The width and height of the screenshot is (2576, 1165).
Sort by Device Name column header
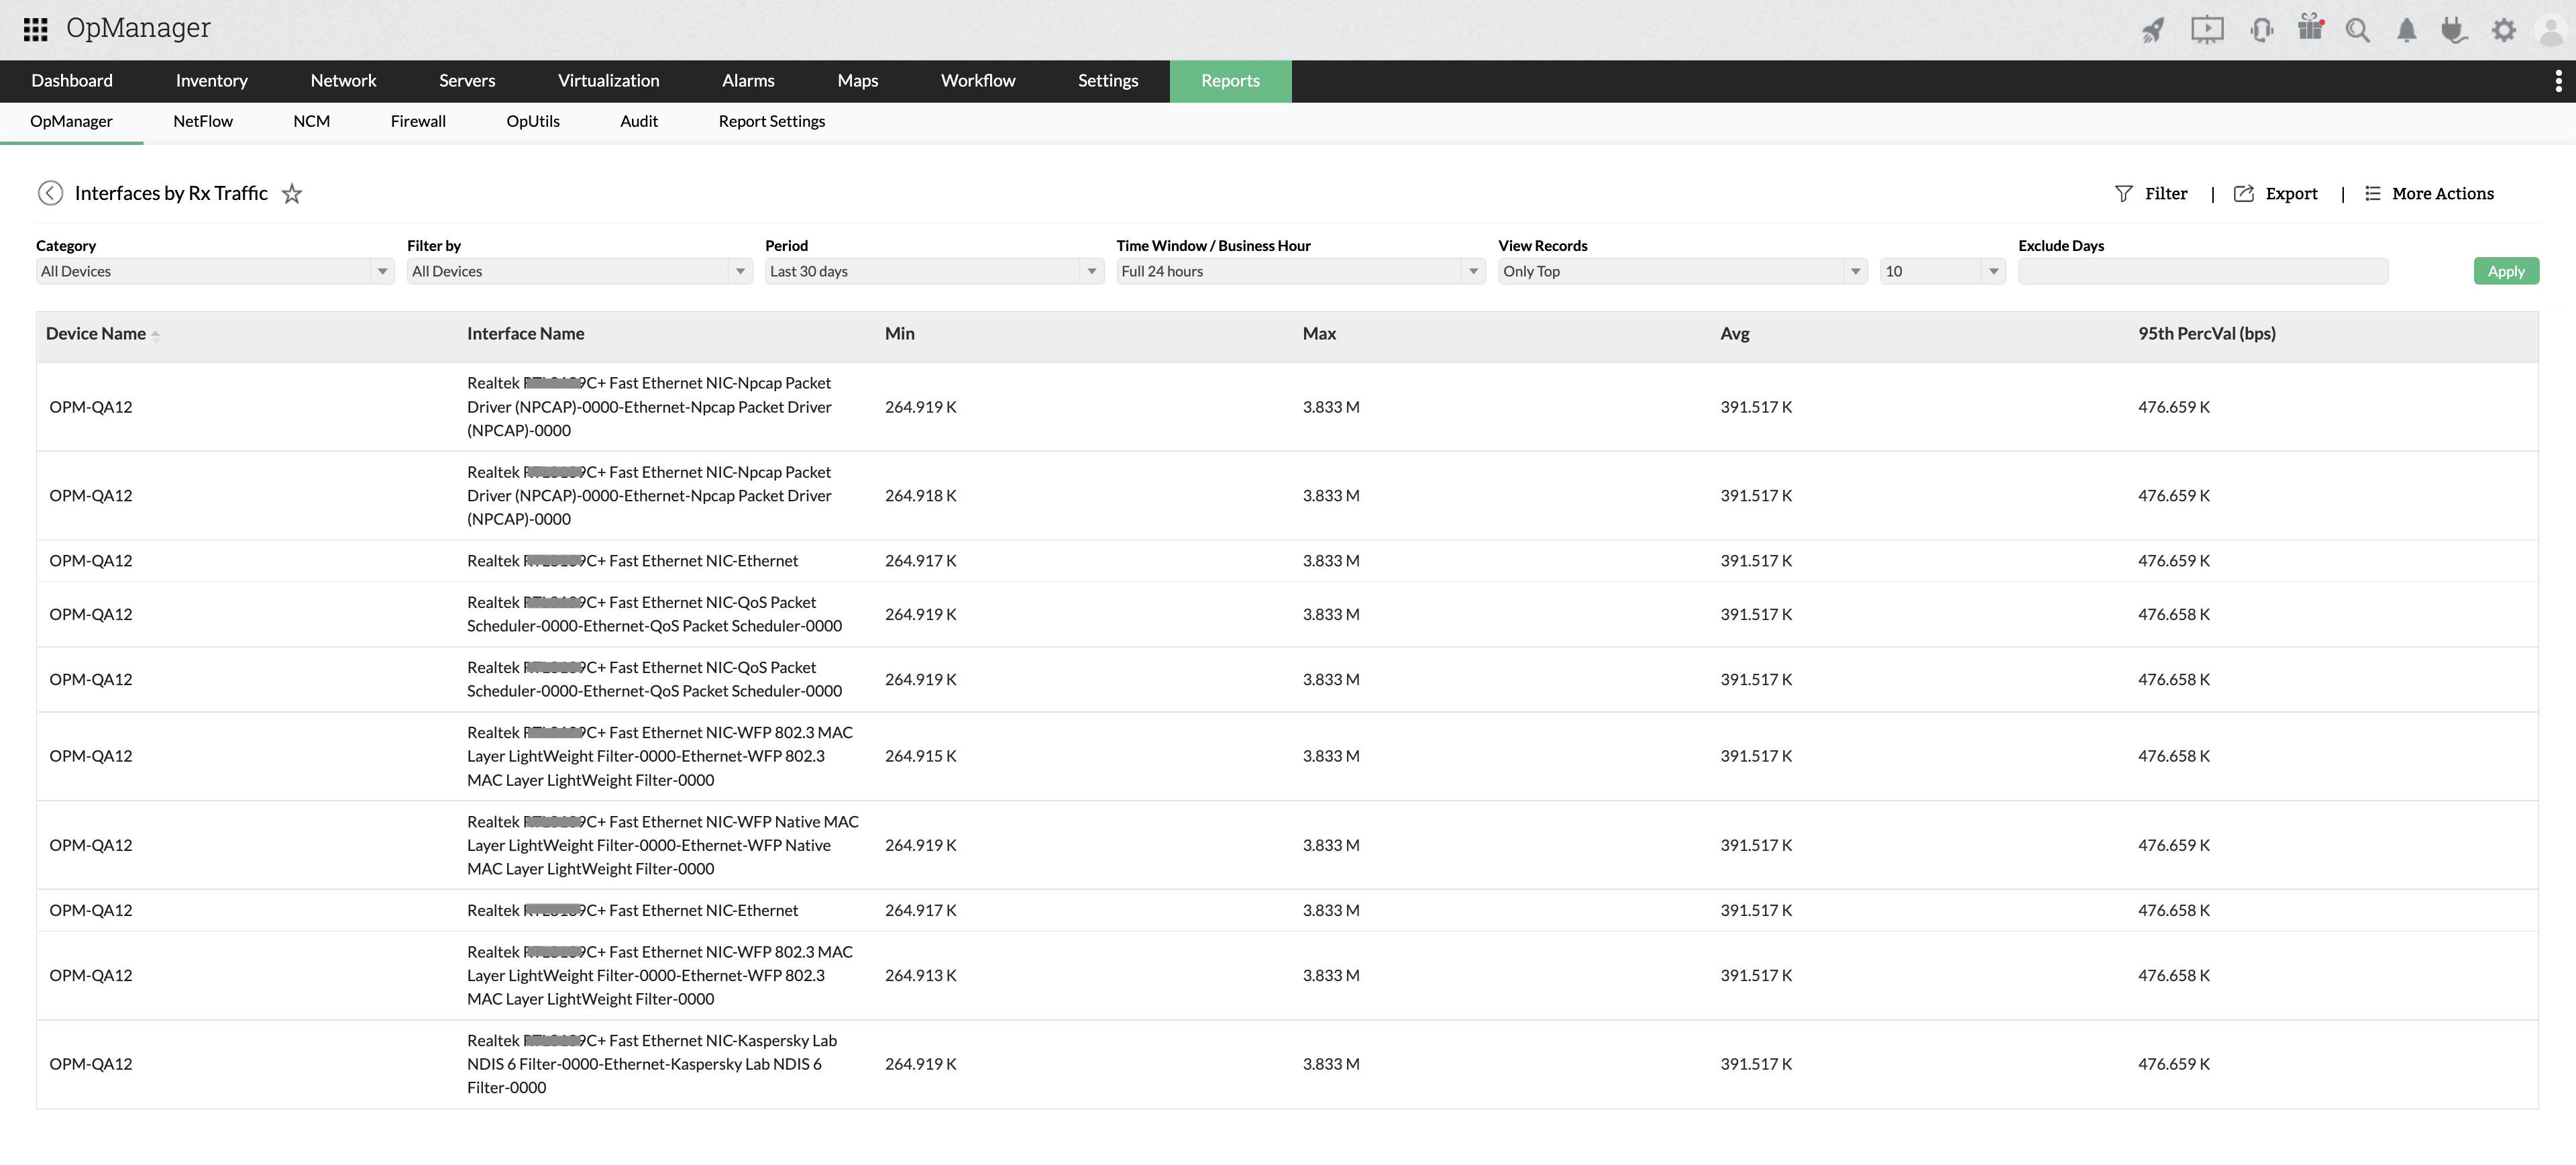96,334
